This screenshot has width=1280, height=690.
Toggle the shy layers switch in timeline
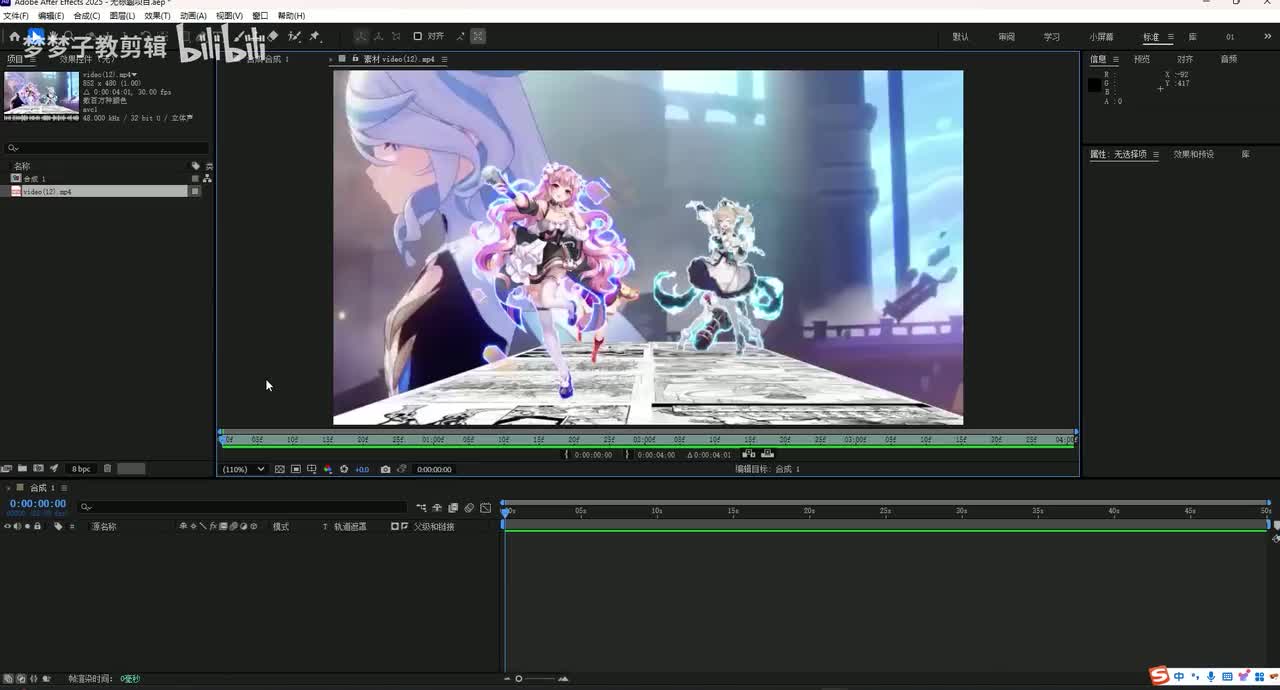pos(437,508)
